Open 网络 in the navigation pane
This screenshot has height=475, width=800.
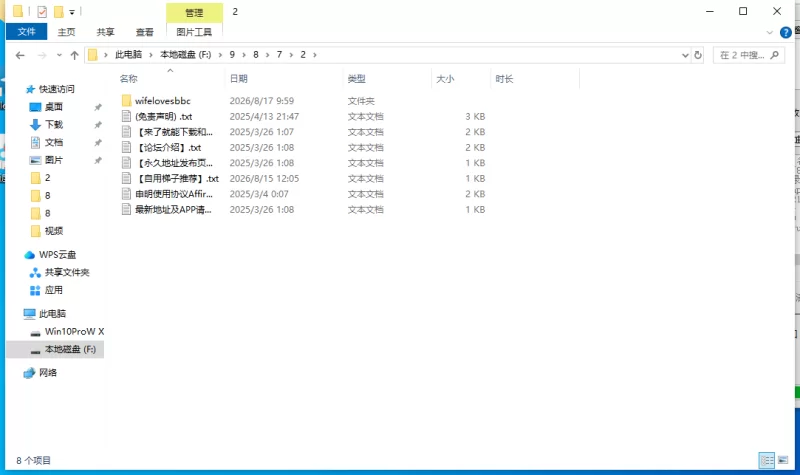point(48,372)
